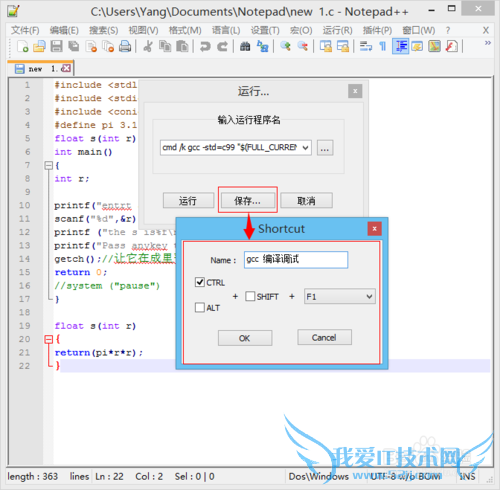Collapse the fold marker at line 20
This screenshot has width=500, height=490.
tap(49, 339)
